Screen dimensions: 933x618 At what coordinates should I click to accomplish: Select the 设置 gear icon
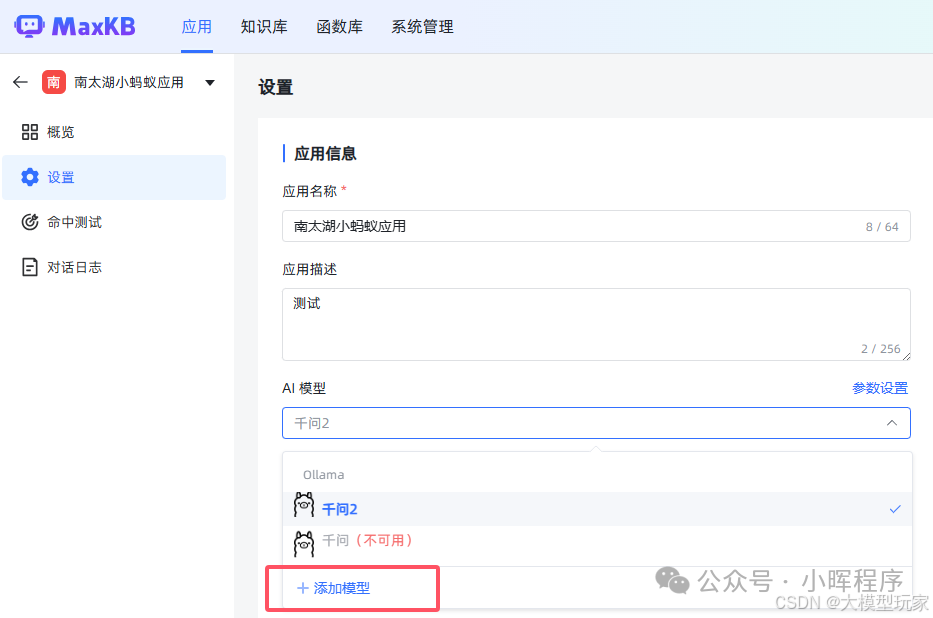(x=30, y=177)
